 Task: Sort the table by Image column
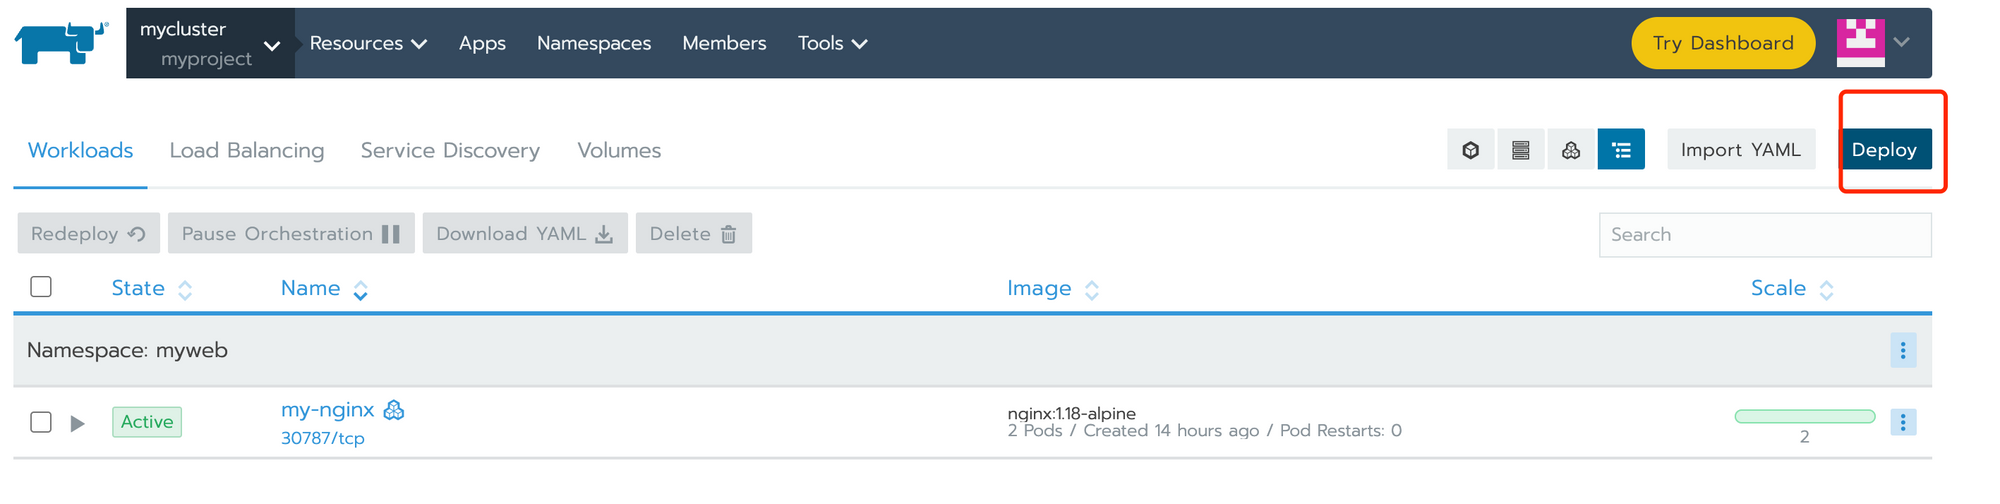(1053, 288)
